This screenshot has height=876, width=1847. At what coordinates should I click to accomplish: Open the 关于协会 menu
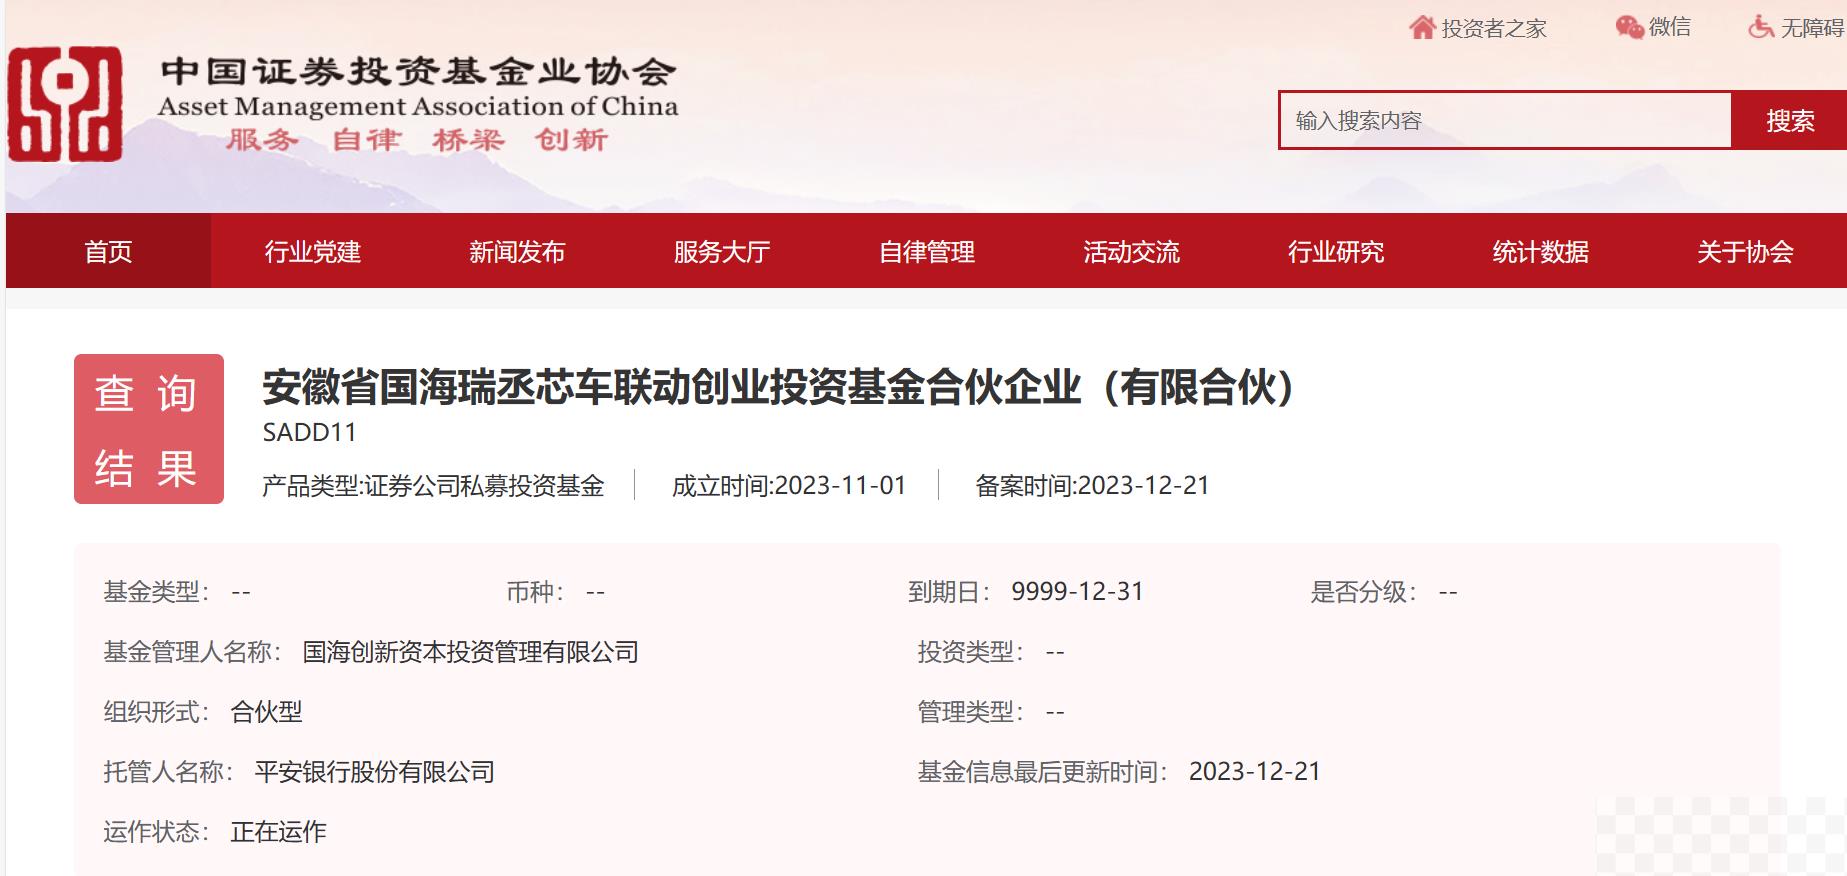coord(1745,251)
